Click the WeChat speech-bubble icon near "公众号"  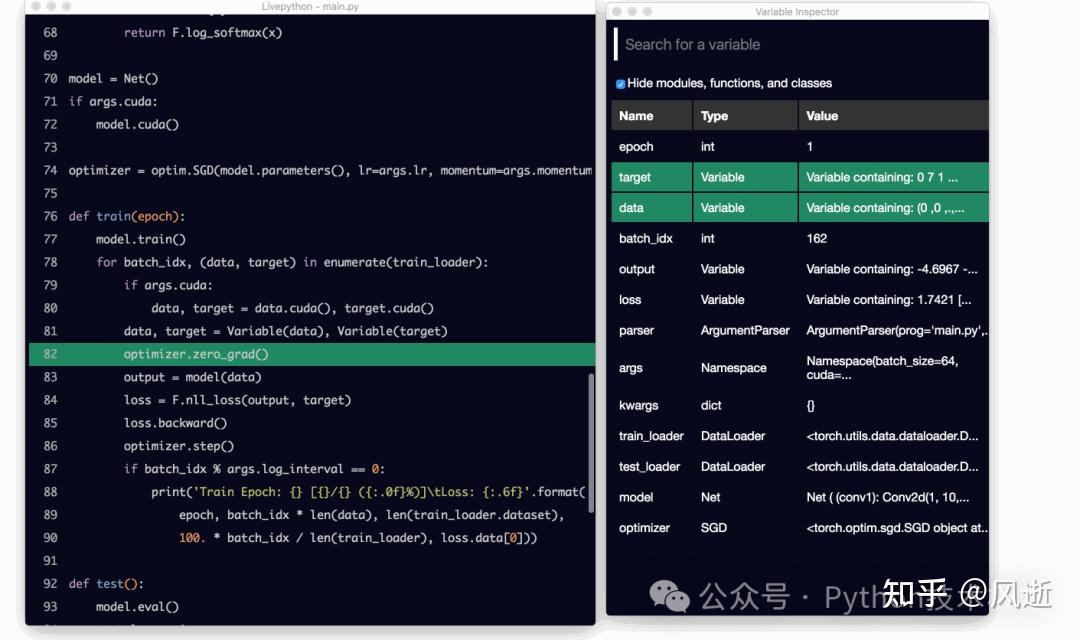[x=668, y=596]
